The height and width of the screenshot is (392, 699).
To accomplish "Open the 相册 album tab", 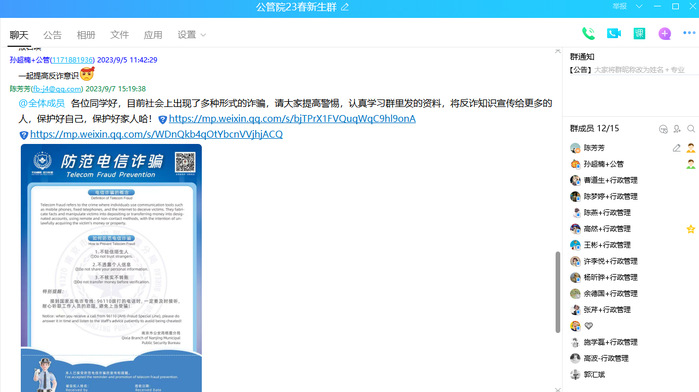I will [x=86, y=35].
